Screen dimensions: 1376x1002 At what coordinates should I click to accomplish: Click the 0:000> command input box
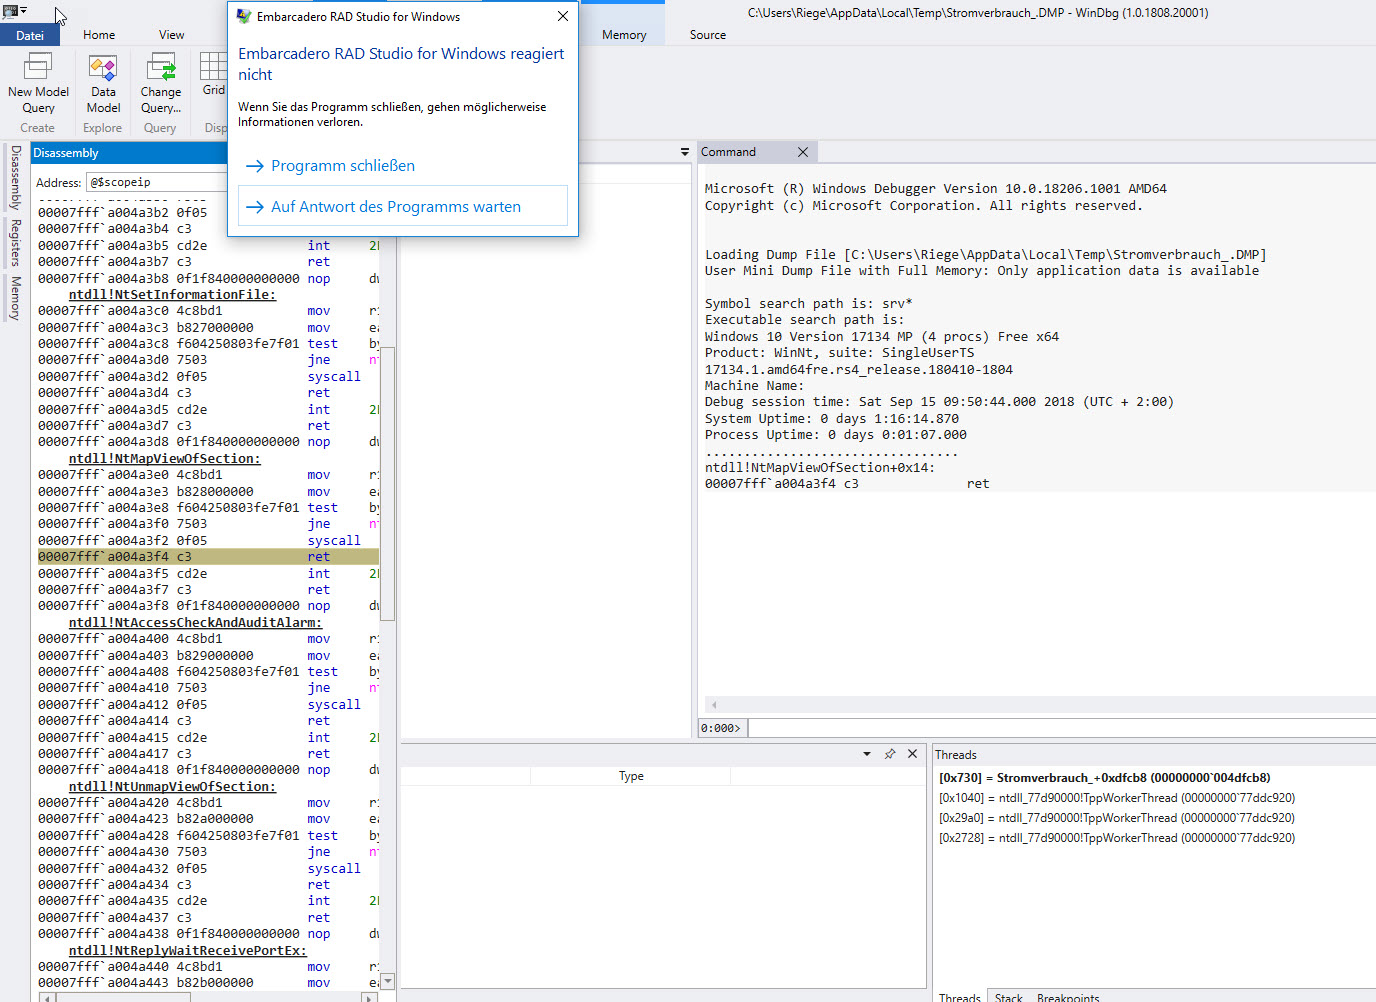[1061, 728]
